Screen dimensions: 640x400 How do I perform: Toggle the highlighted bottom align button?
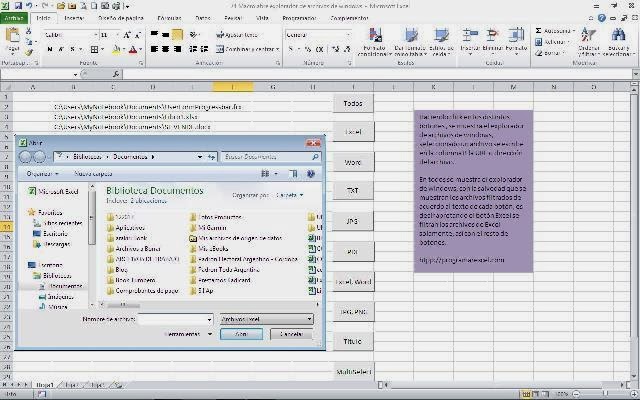(x=177, y=35)
